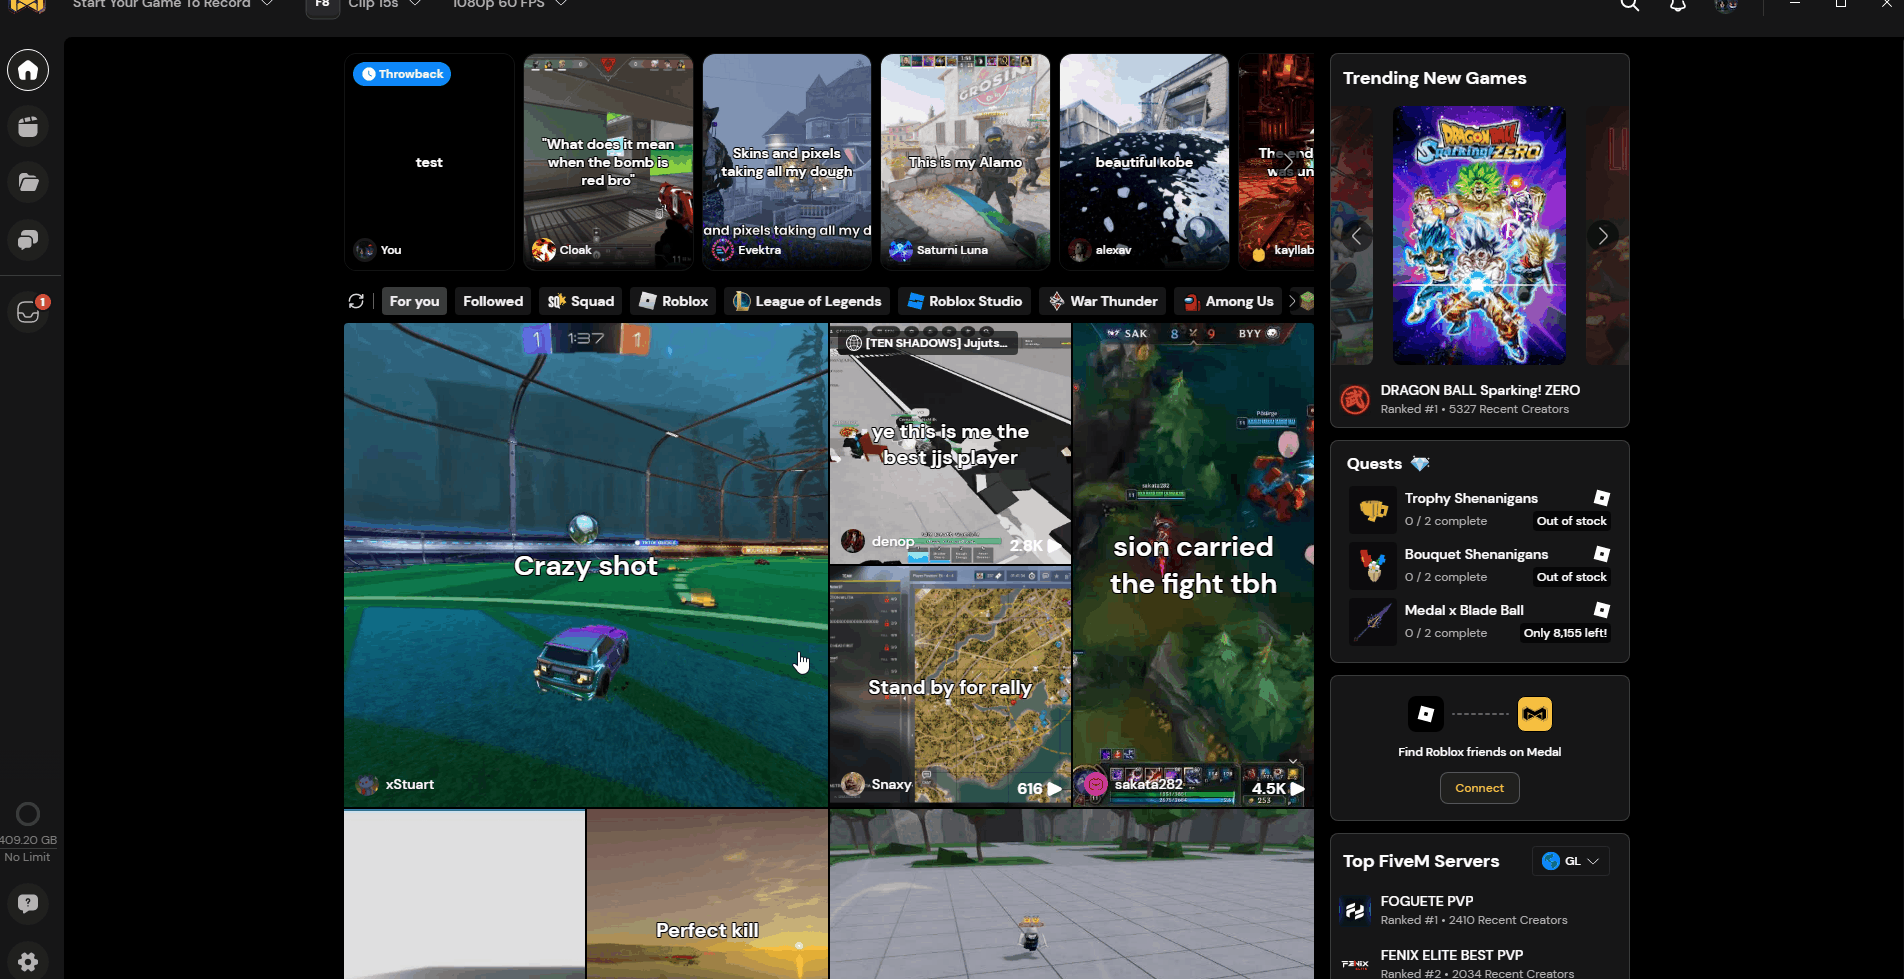Open the inbox with one notification

click(x=28, y=312)
